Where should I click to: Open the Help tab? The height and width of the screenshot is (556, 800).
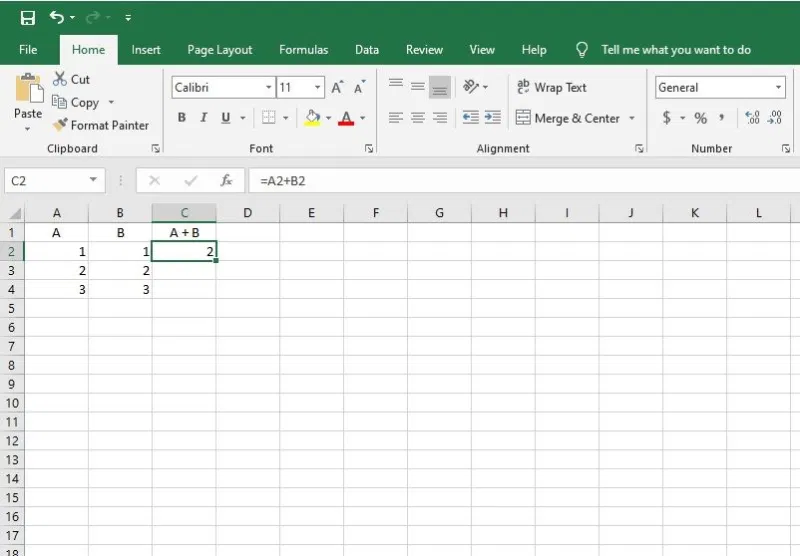[x=534, y=49]
